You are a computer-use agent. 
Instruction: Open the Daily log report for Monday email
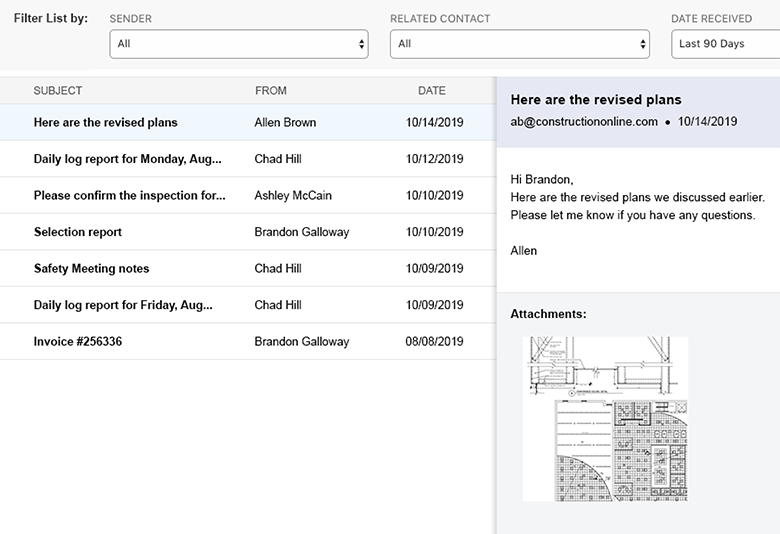click(x=127, y=159)
